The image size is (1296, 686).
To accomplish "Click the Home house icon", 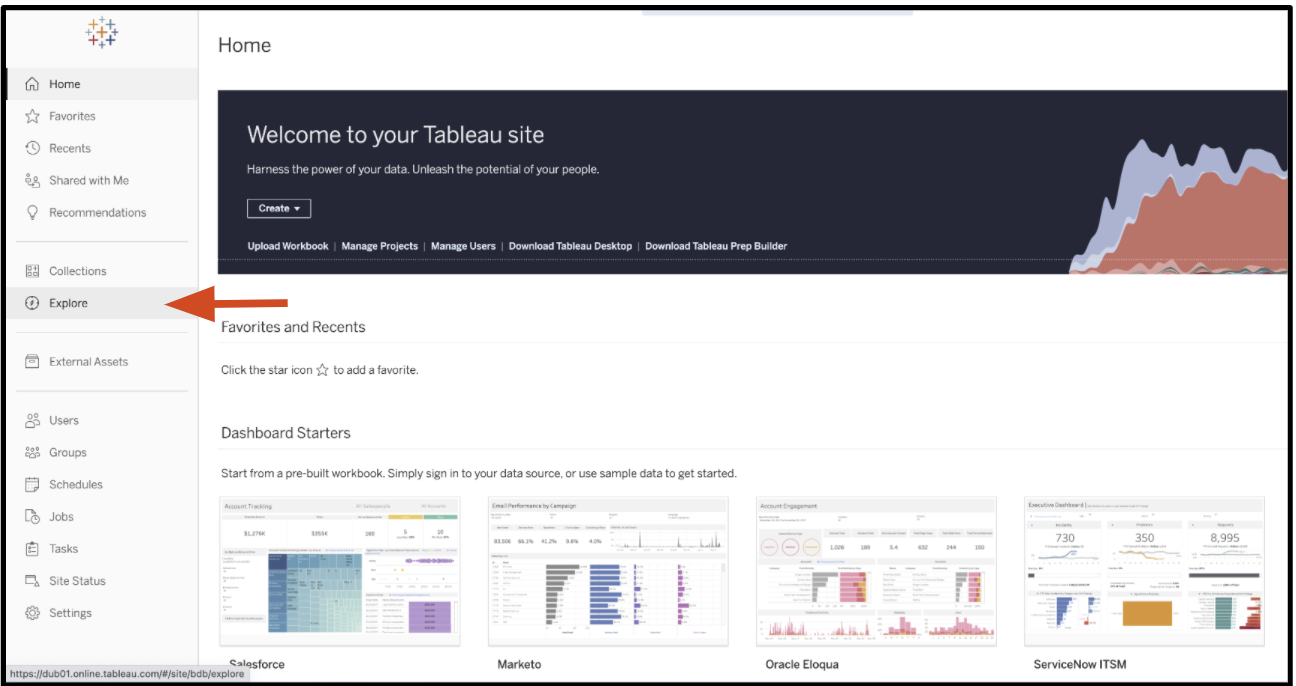I will point(32,84).
